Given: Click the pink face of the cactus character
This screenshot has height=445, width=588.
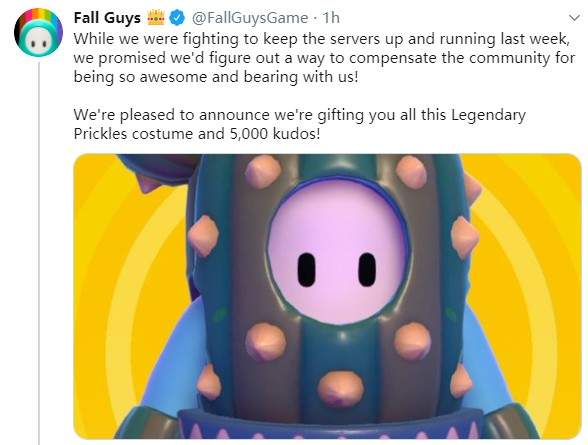Looking at the screenshot, I should point(337,249).
